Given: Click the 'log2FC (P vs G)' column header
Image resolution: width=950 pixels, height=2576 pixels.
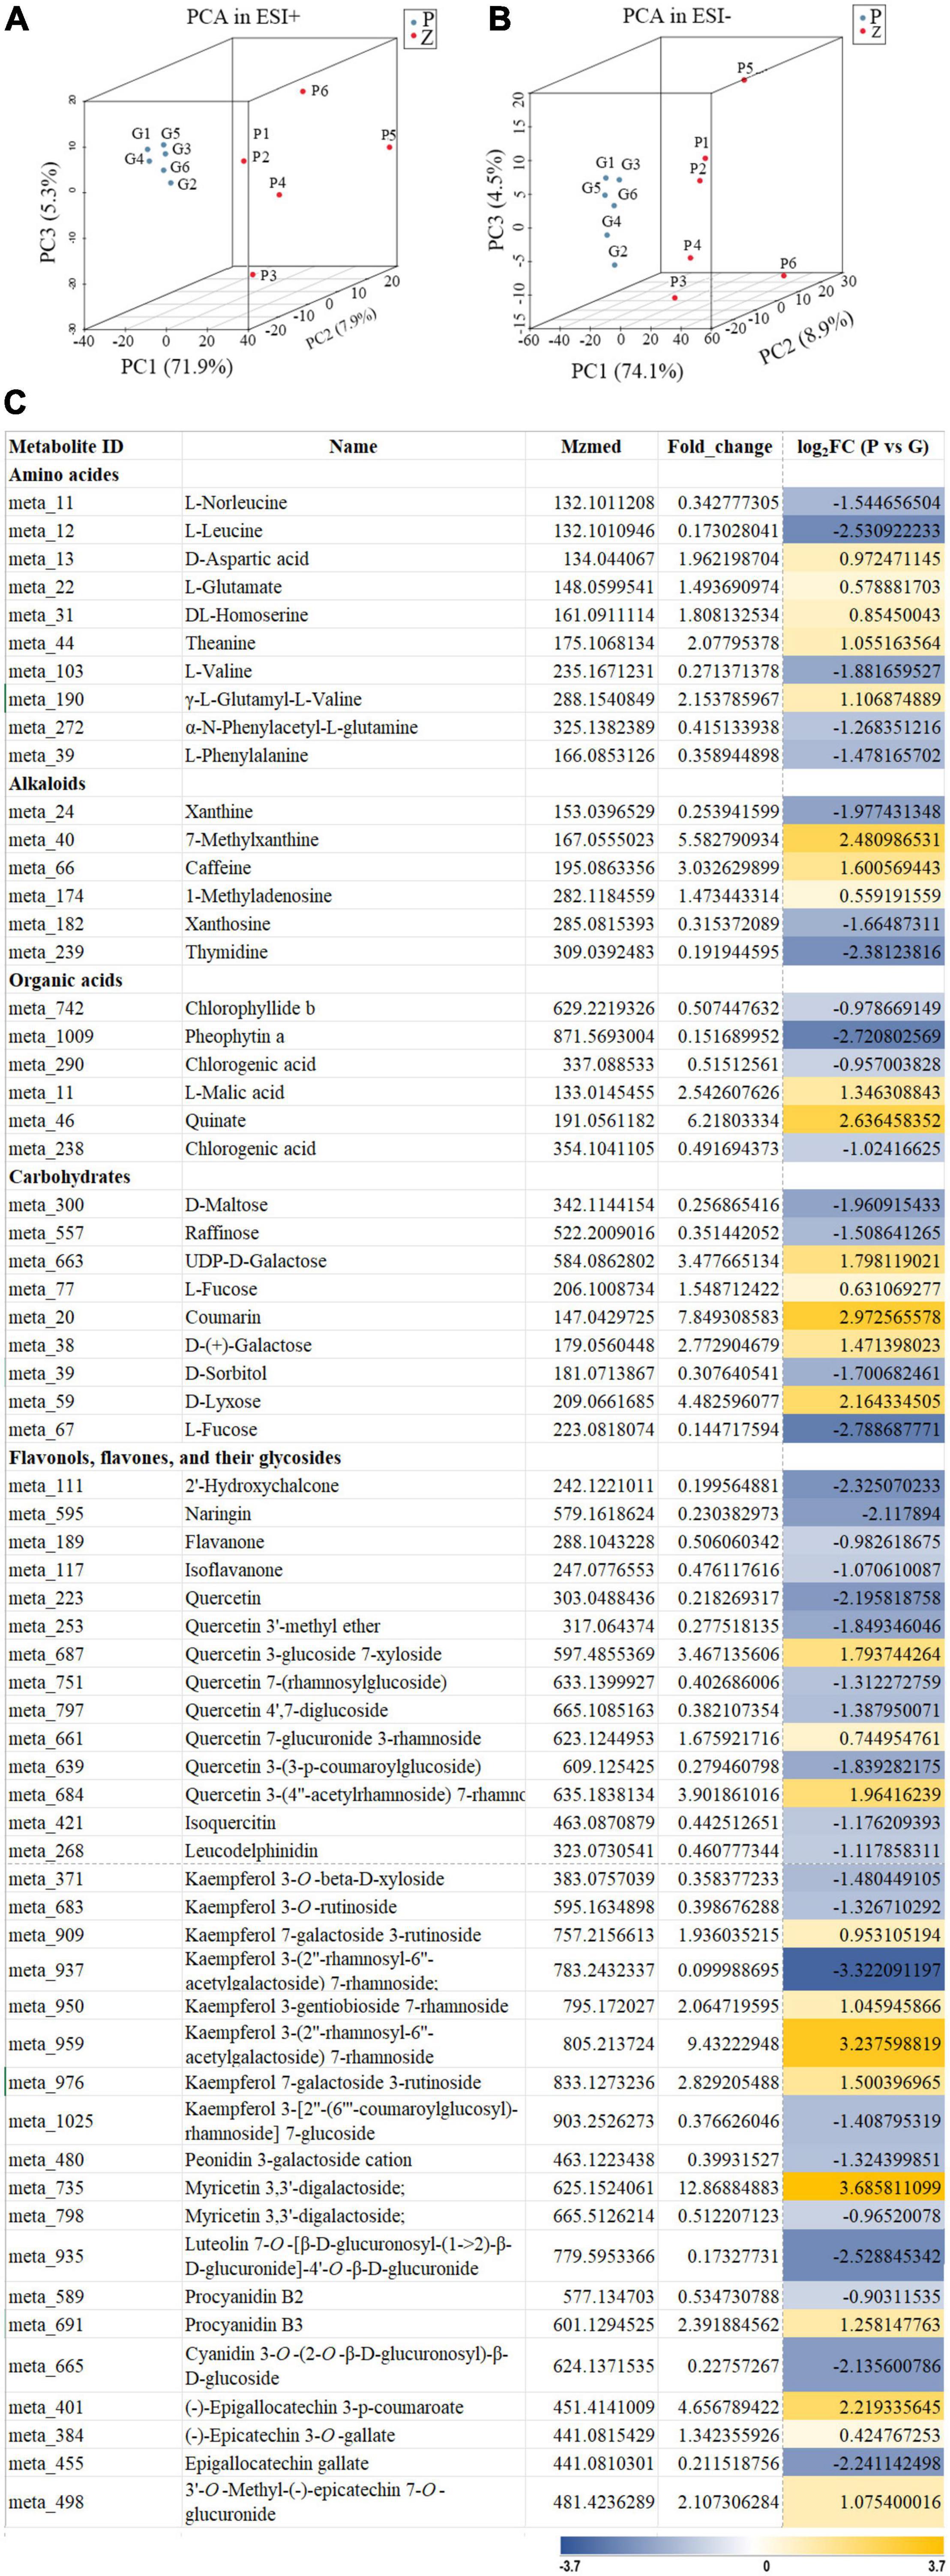Looking at the screenshot, I should coord(864,447).
